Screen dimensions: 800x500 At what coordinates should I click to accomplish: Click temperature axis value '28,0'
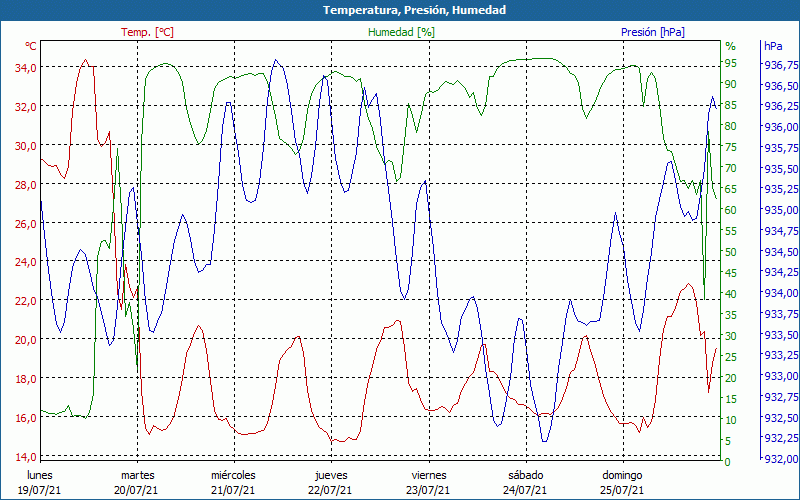[25, 185]
